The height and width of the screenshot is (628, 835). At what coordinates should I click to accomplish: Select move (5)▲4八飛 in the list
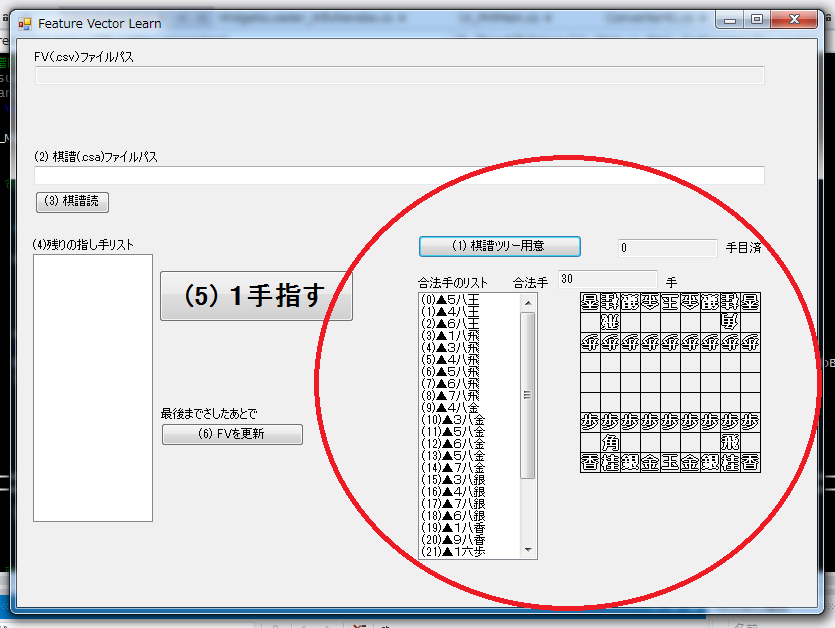(x=450, y=360)
